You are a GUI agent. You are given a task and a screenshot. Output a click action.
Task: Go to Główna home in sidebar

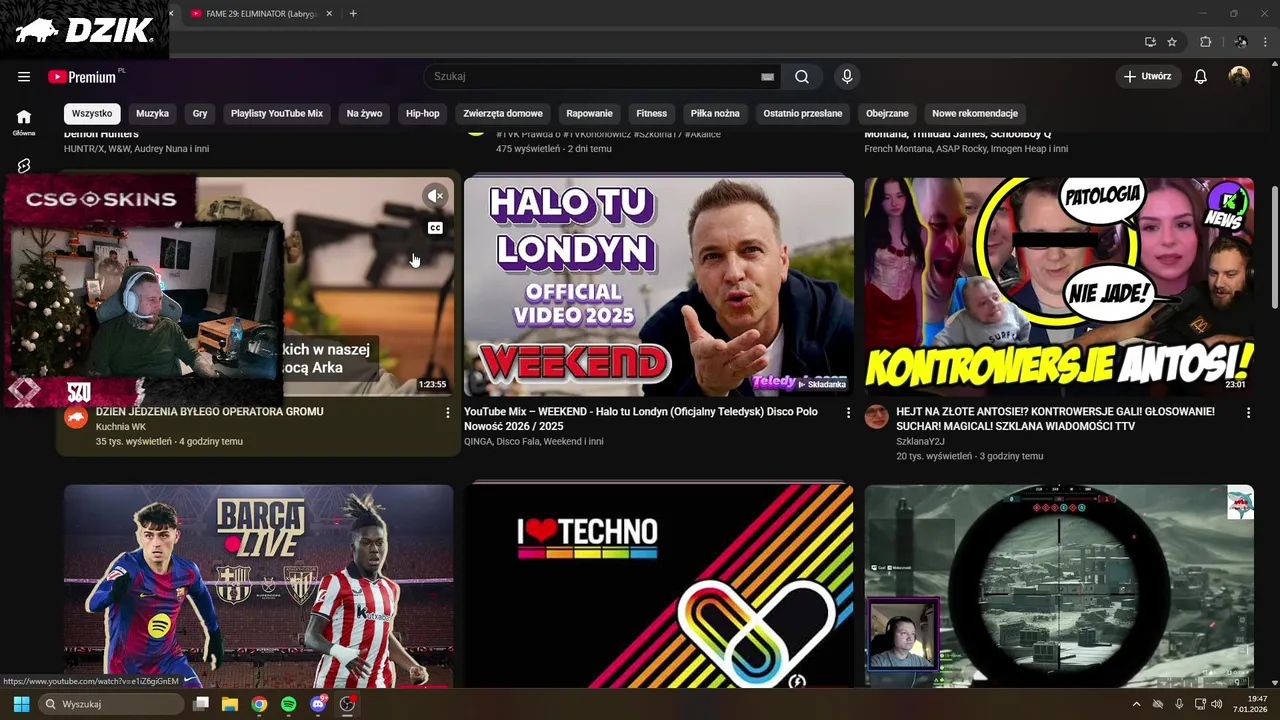coord(24,122)
